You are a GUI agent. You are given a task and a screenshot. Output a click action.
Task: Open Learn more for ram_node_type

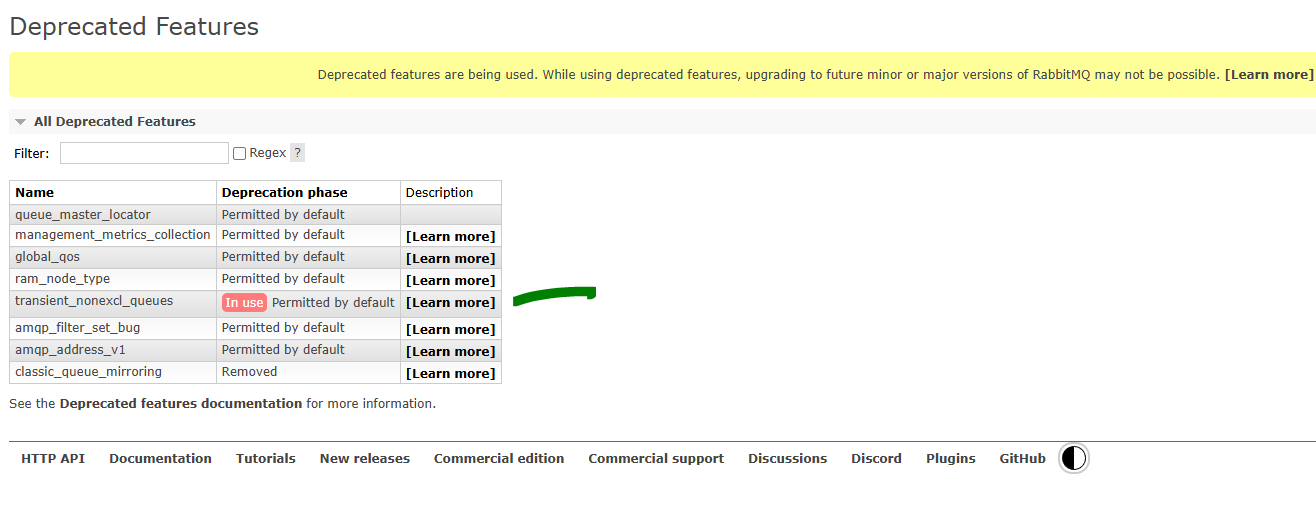(450, 280)
